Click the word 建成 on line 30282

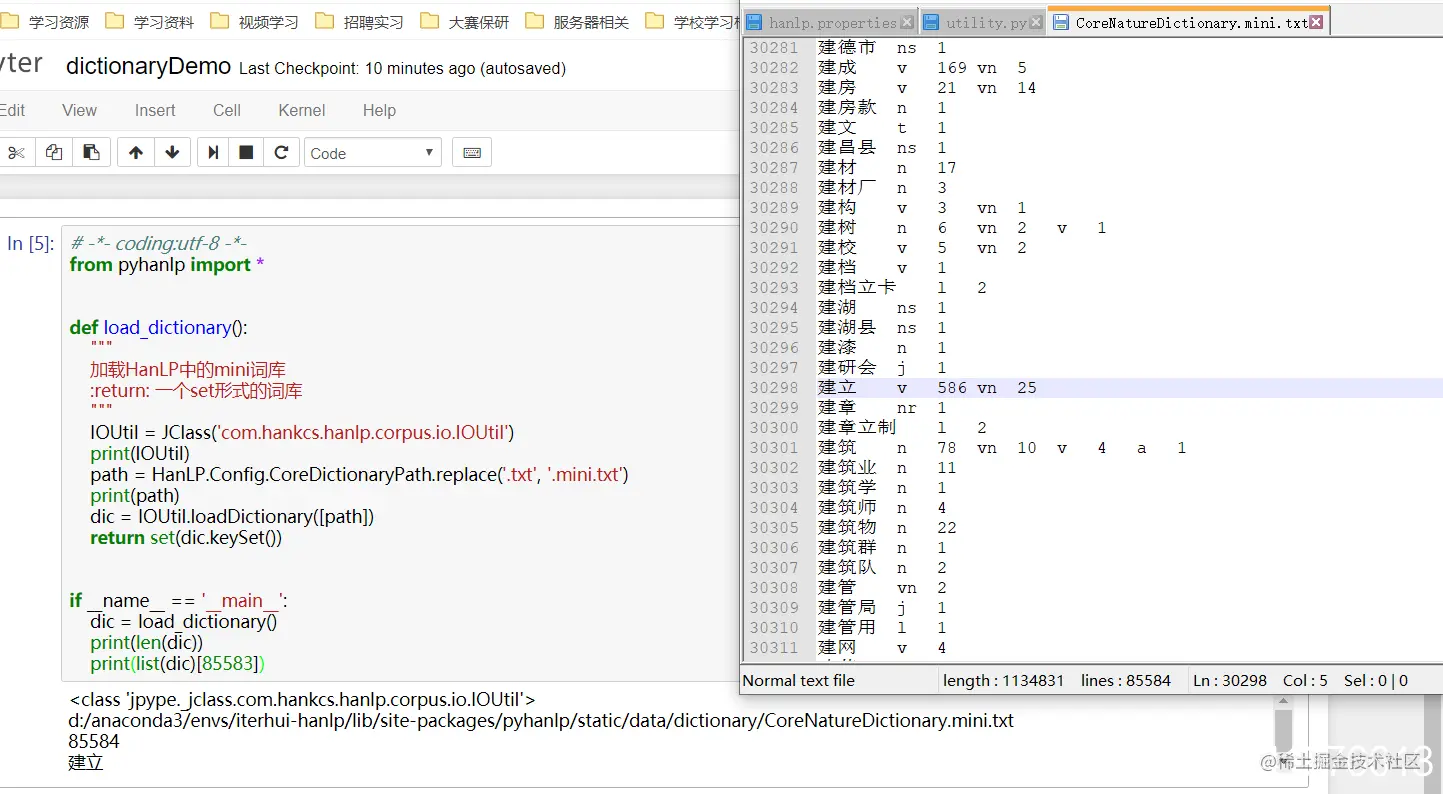837,68
